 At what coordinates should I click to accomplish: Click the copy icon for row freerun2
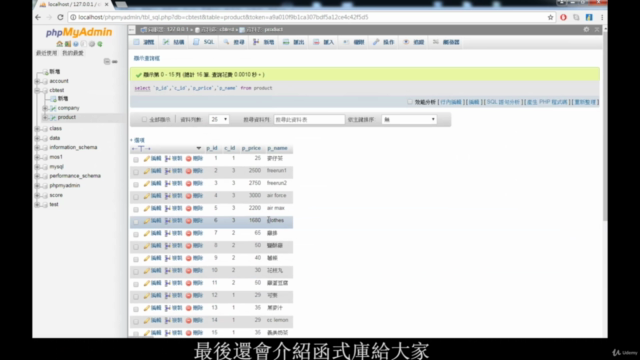[168, 183]
